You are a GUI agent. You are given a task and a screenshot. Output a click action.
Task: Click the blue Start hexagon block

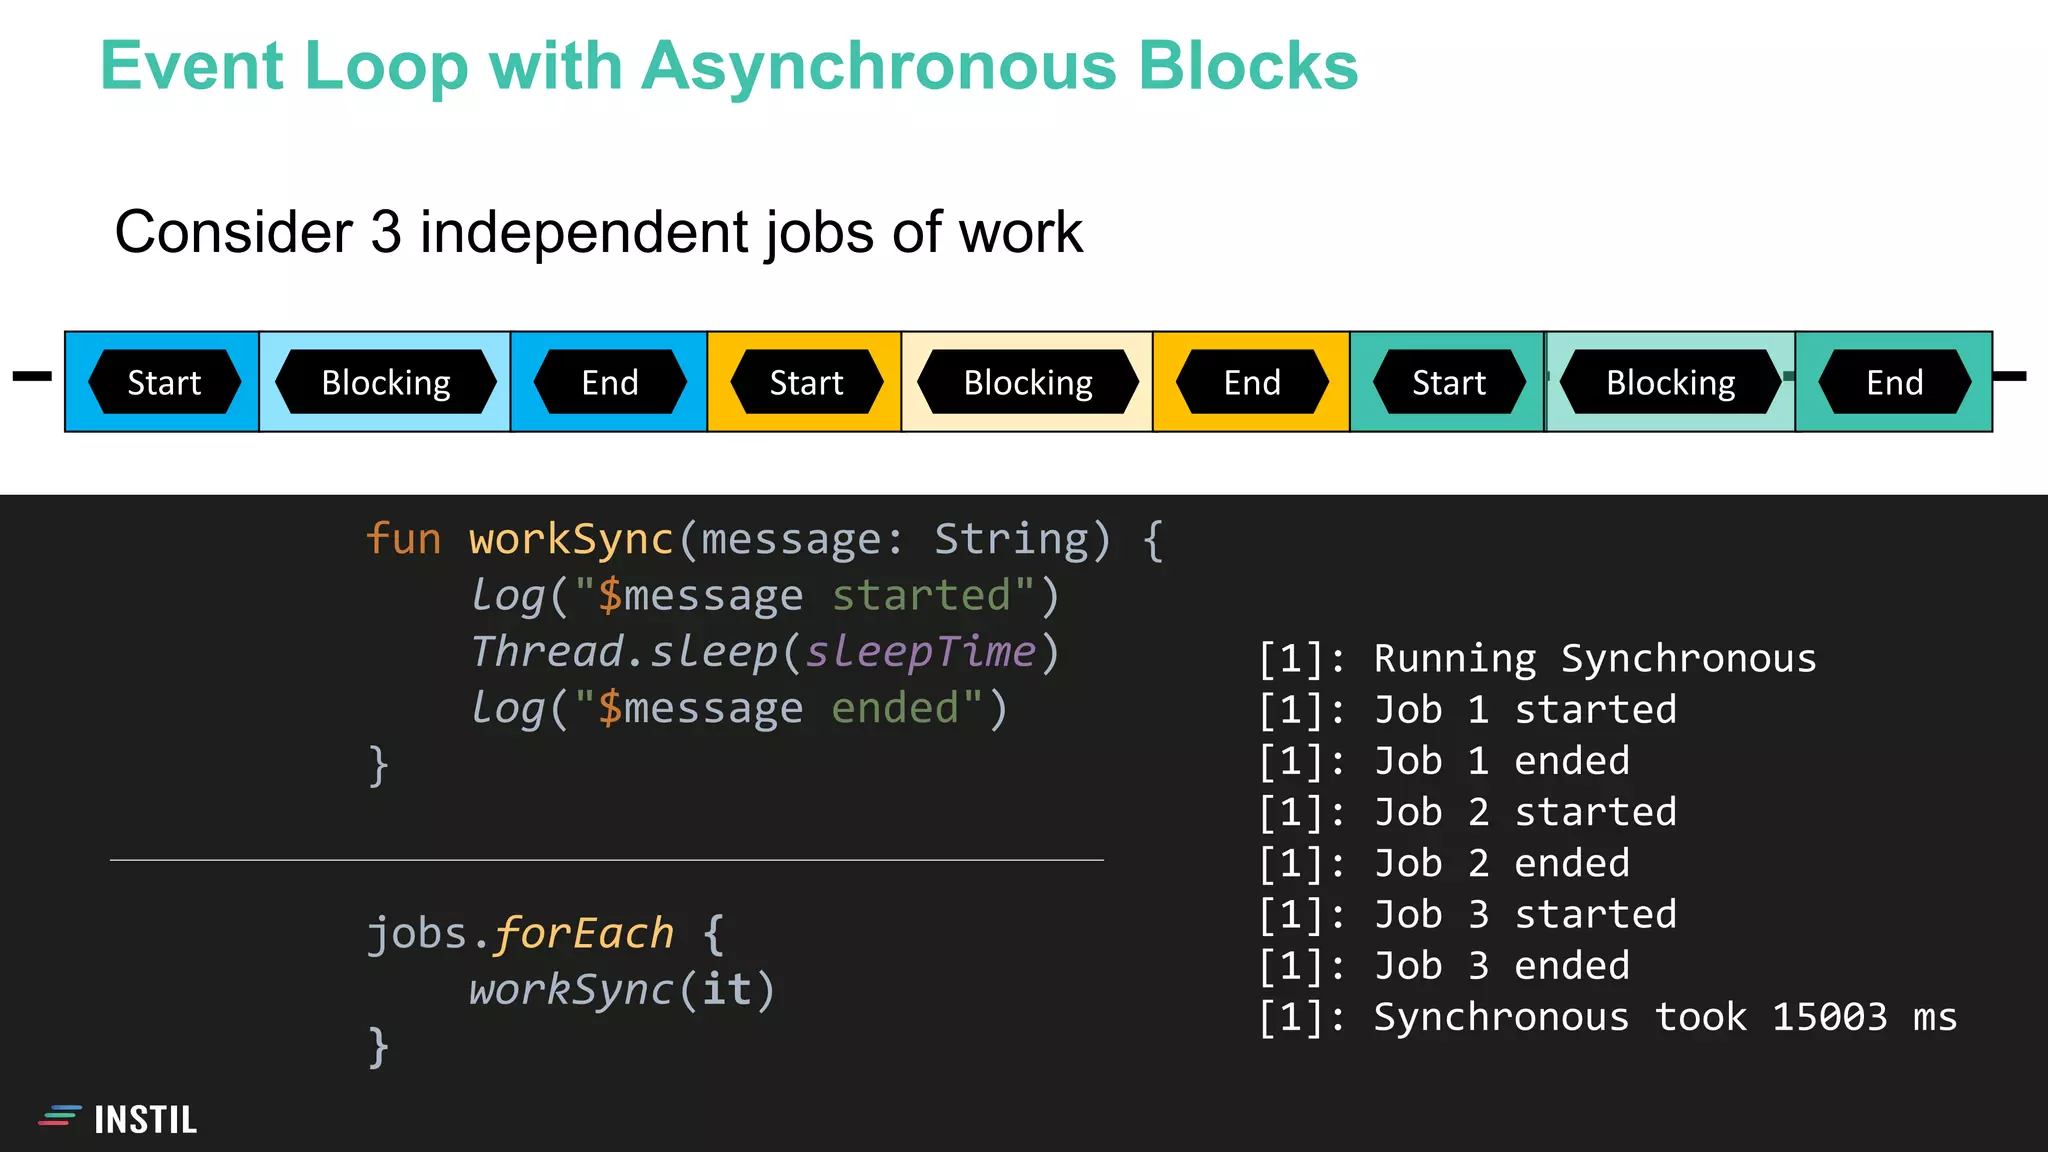(x=164, y=382)
